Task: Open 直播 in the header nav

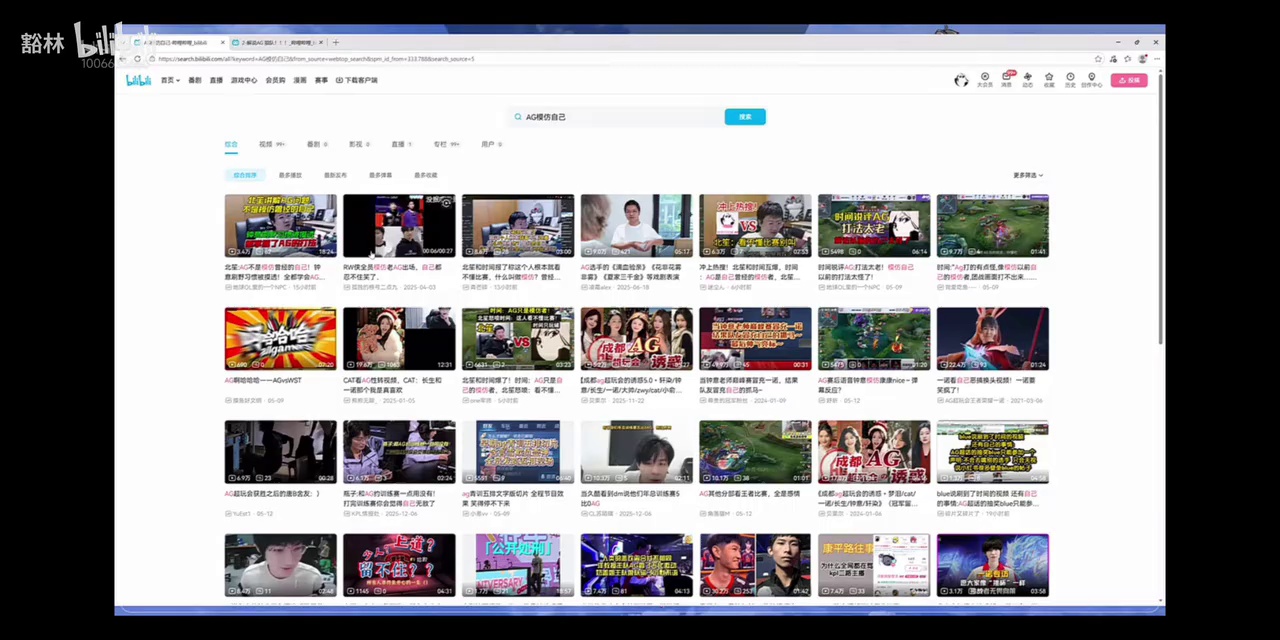Action: point(216,80)
